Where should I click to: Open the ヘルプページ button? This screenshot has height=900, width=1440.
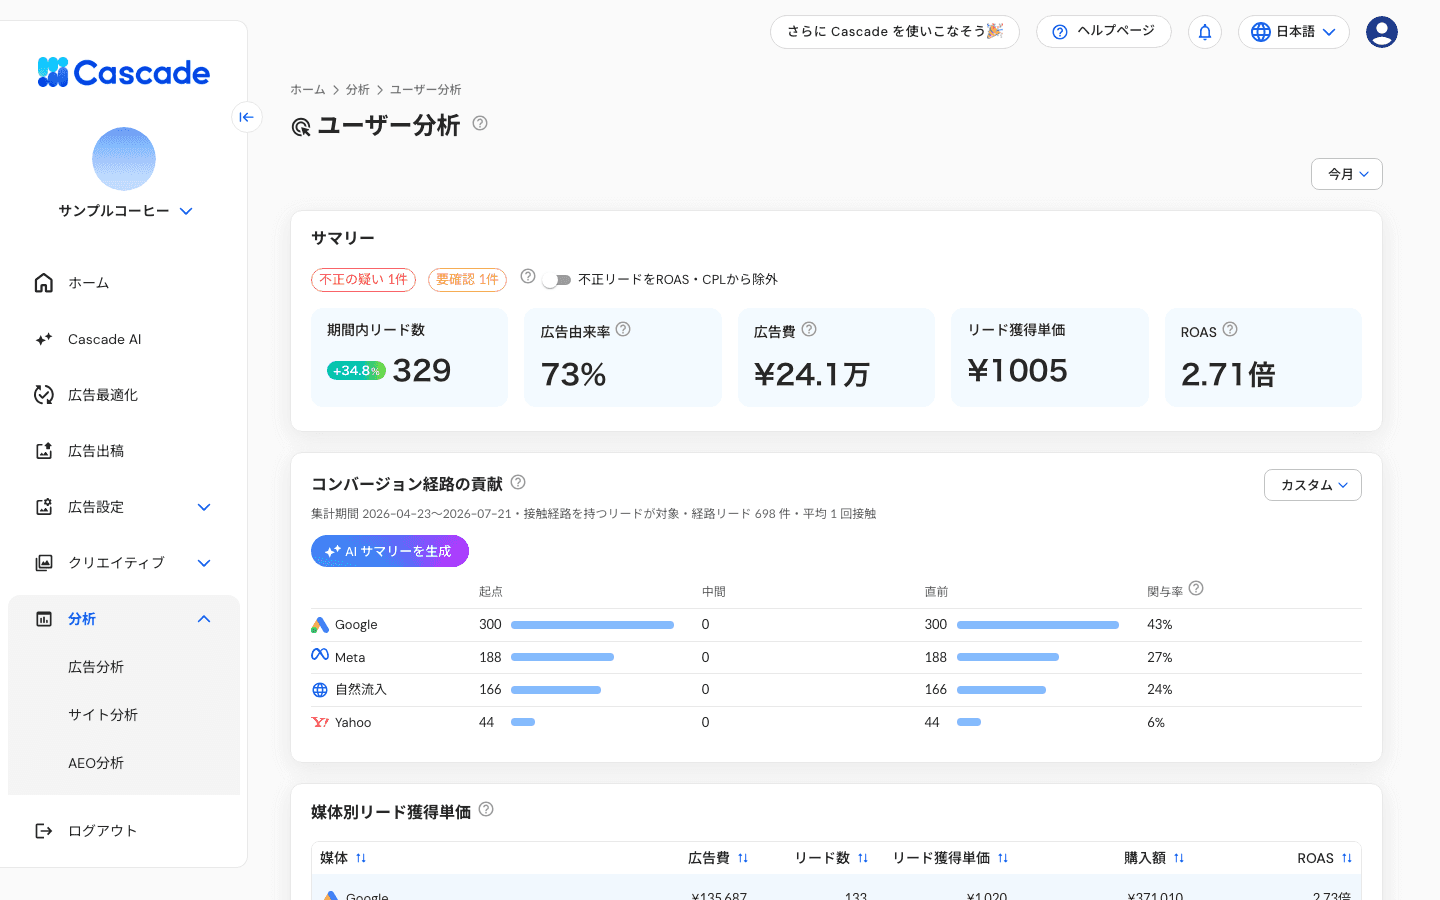1104,32
